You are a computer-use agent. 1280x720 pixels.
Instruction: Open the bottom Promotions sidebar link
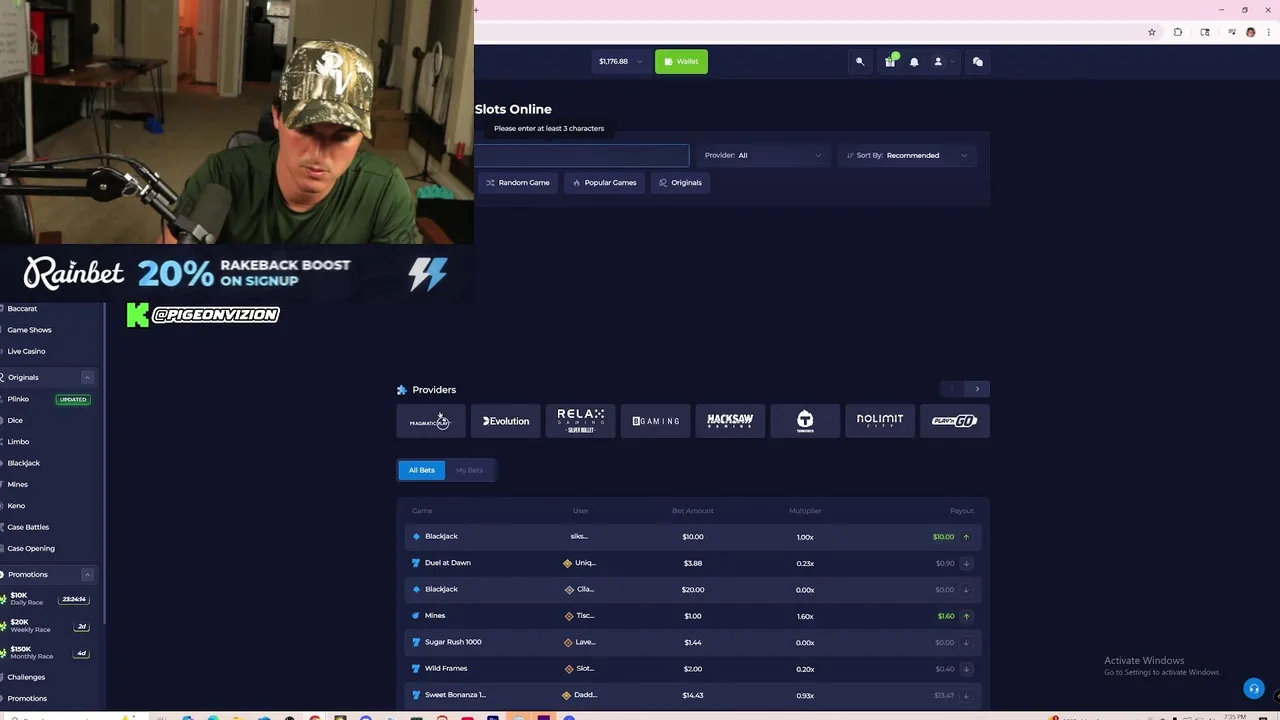point(27,699)
